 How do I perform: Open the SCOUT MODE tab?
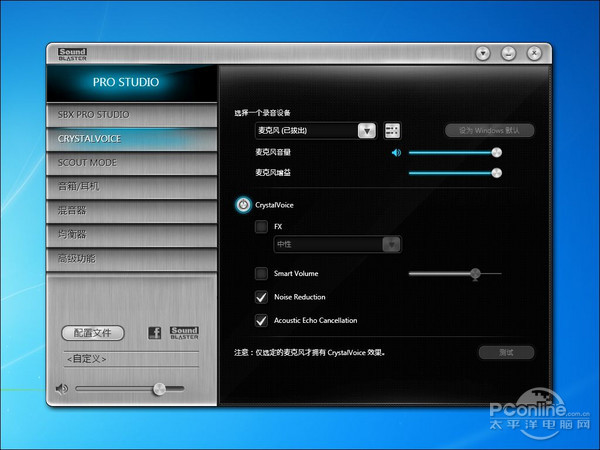pyautogui.click(x=130, y=163)
